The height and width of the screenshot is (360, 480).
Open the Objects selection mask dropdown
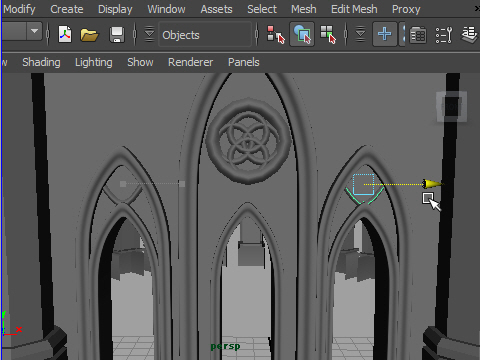click(205, 34)
